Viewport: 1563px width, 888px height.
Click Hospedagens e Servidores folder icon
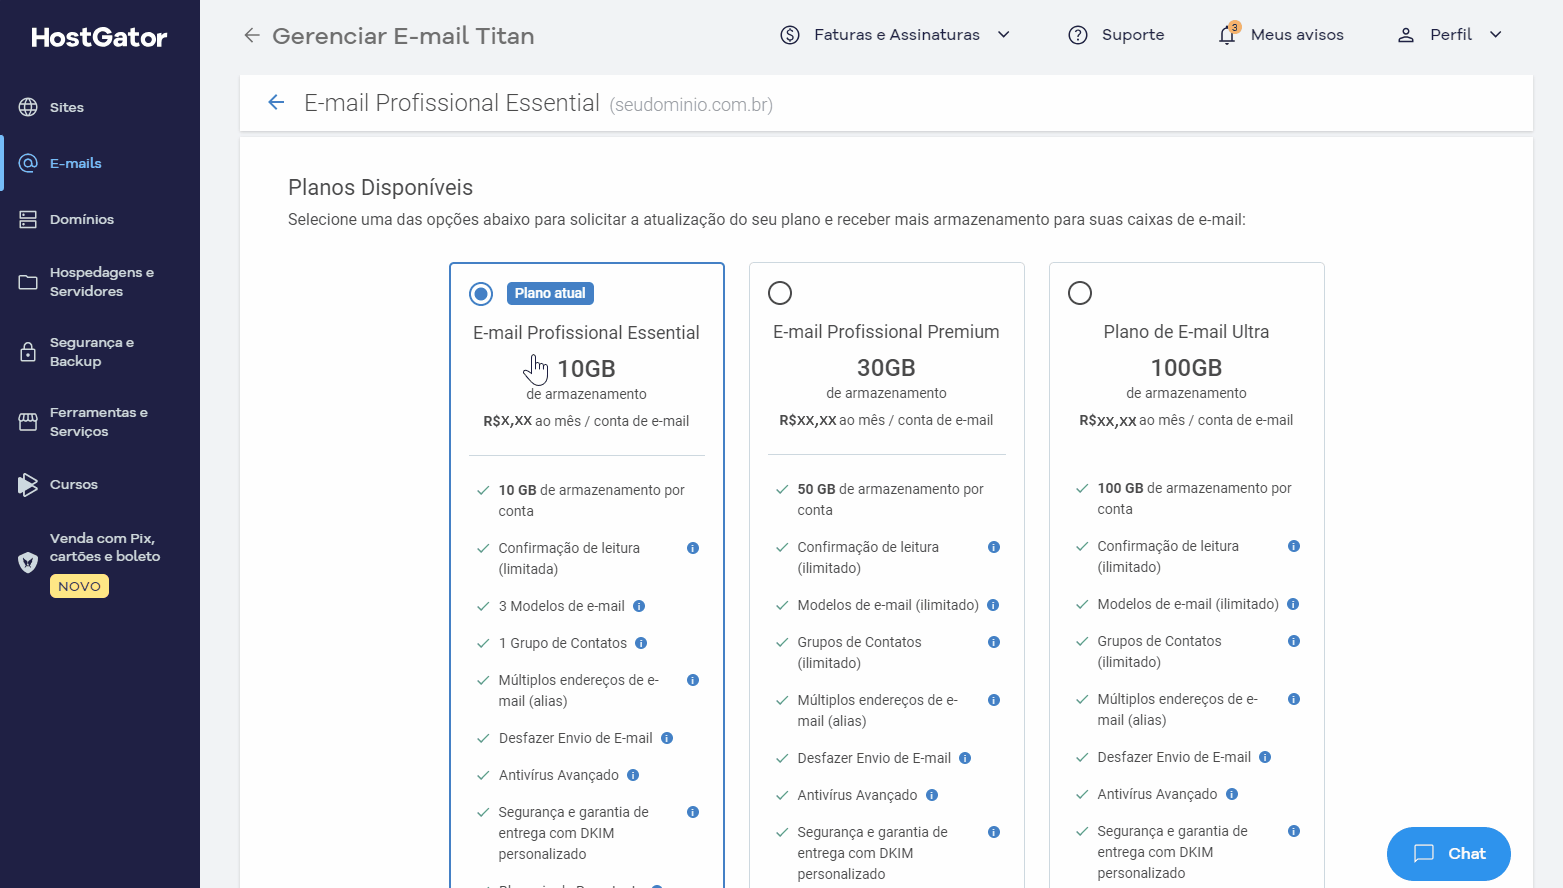(x=28, y=282)
